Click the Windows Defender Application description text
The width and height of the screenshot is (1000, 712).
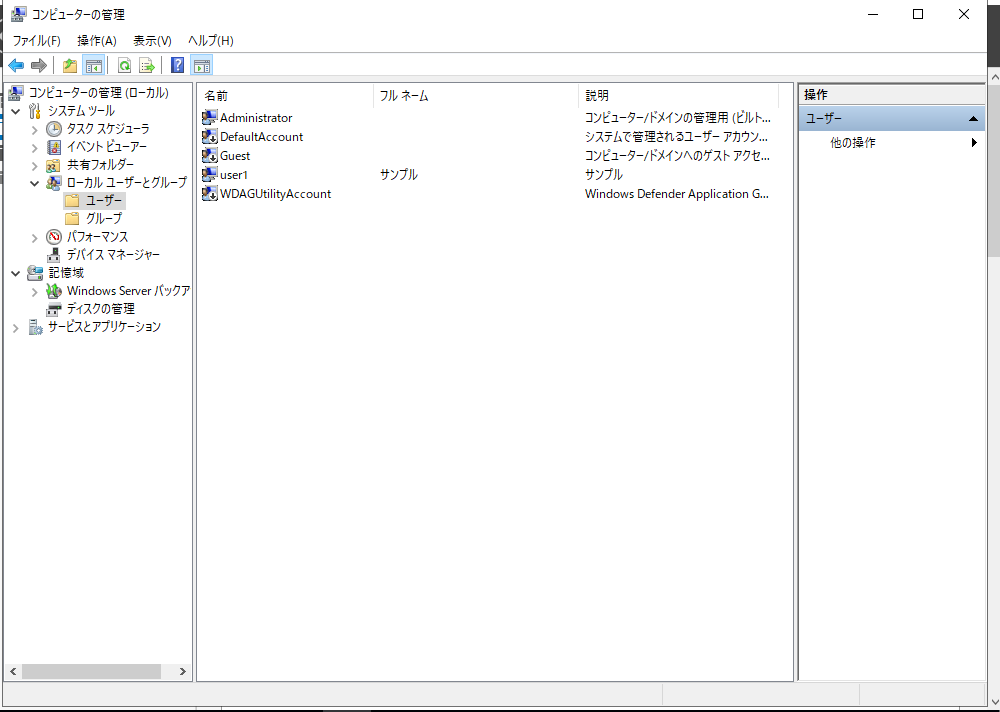tap(677, 193)
